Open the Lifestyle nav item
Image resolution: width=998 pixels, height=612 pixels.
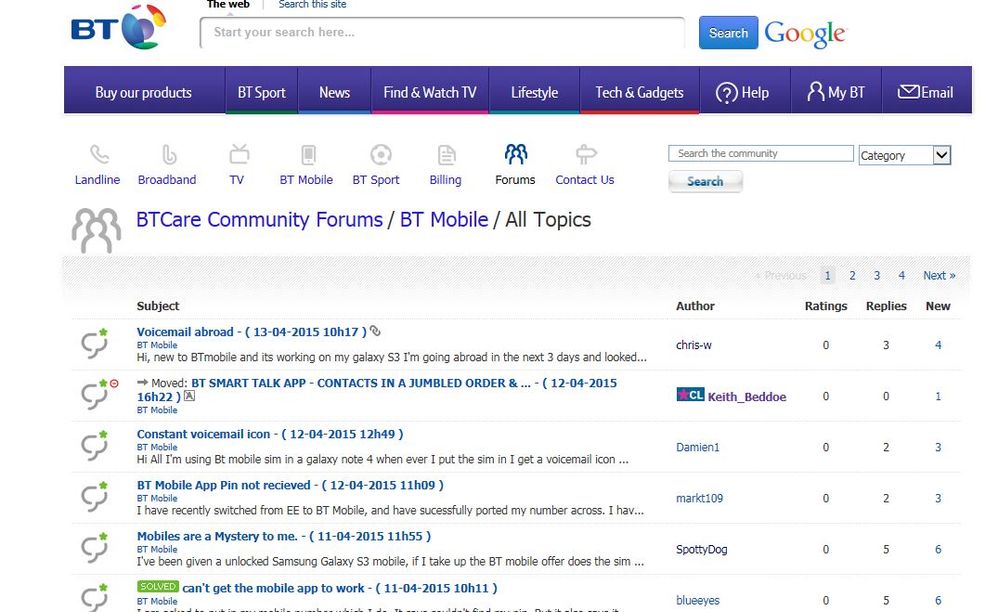coord(535,92)
